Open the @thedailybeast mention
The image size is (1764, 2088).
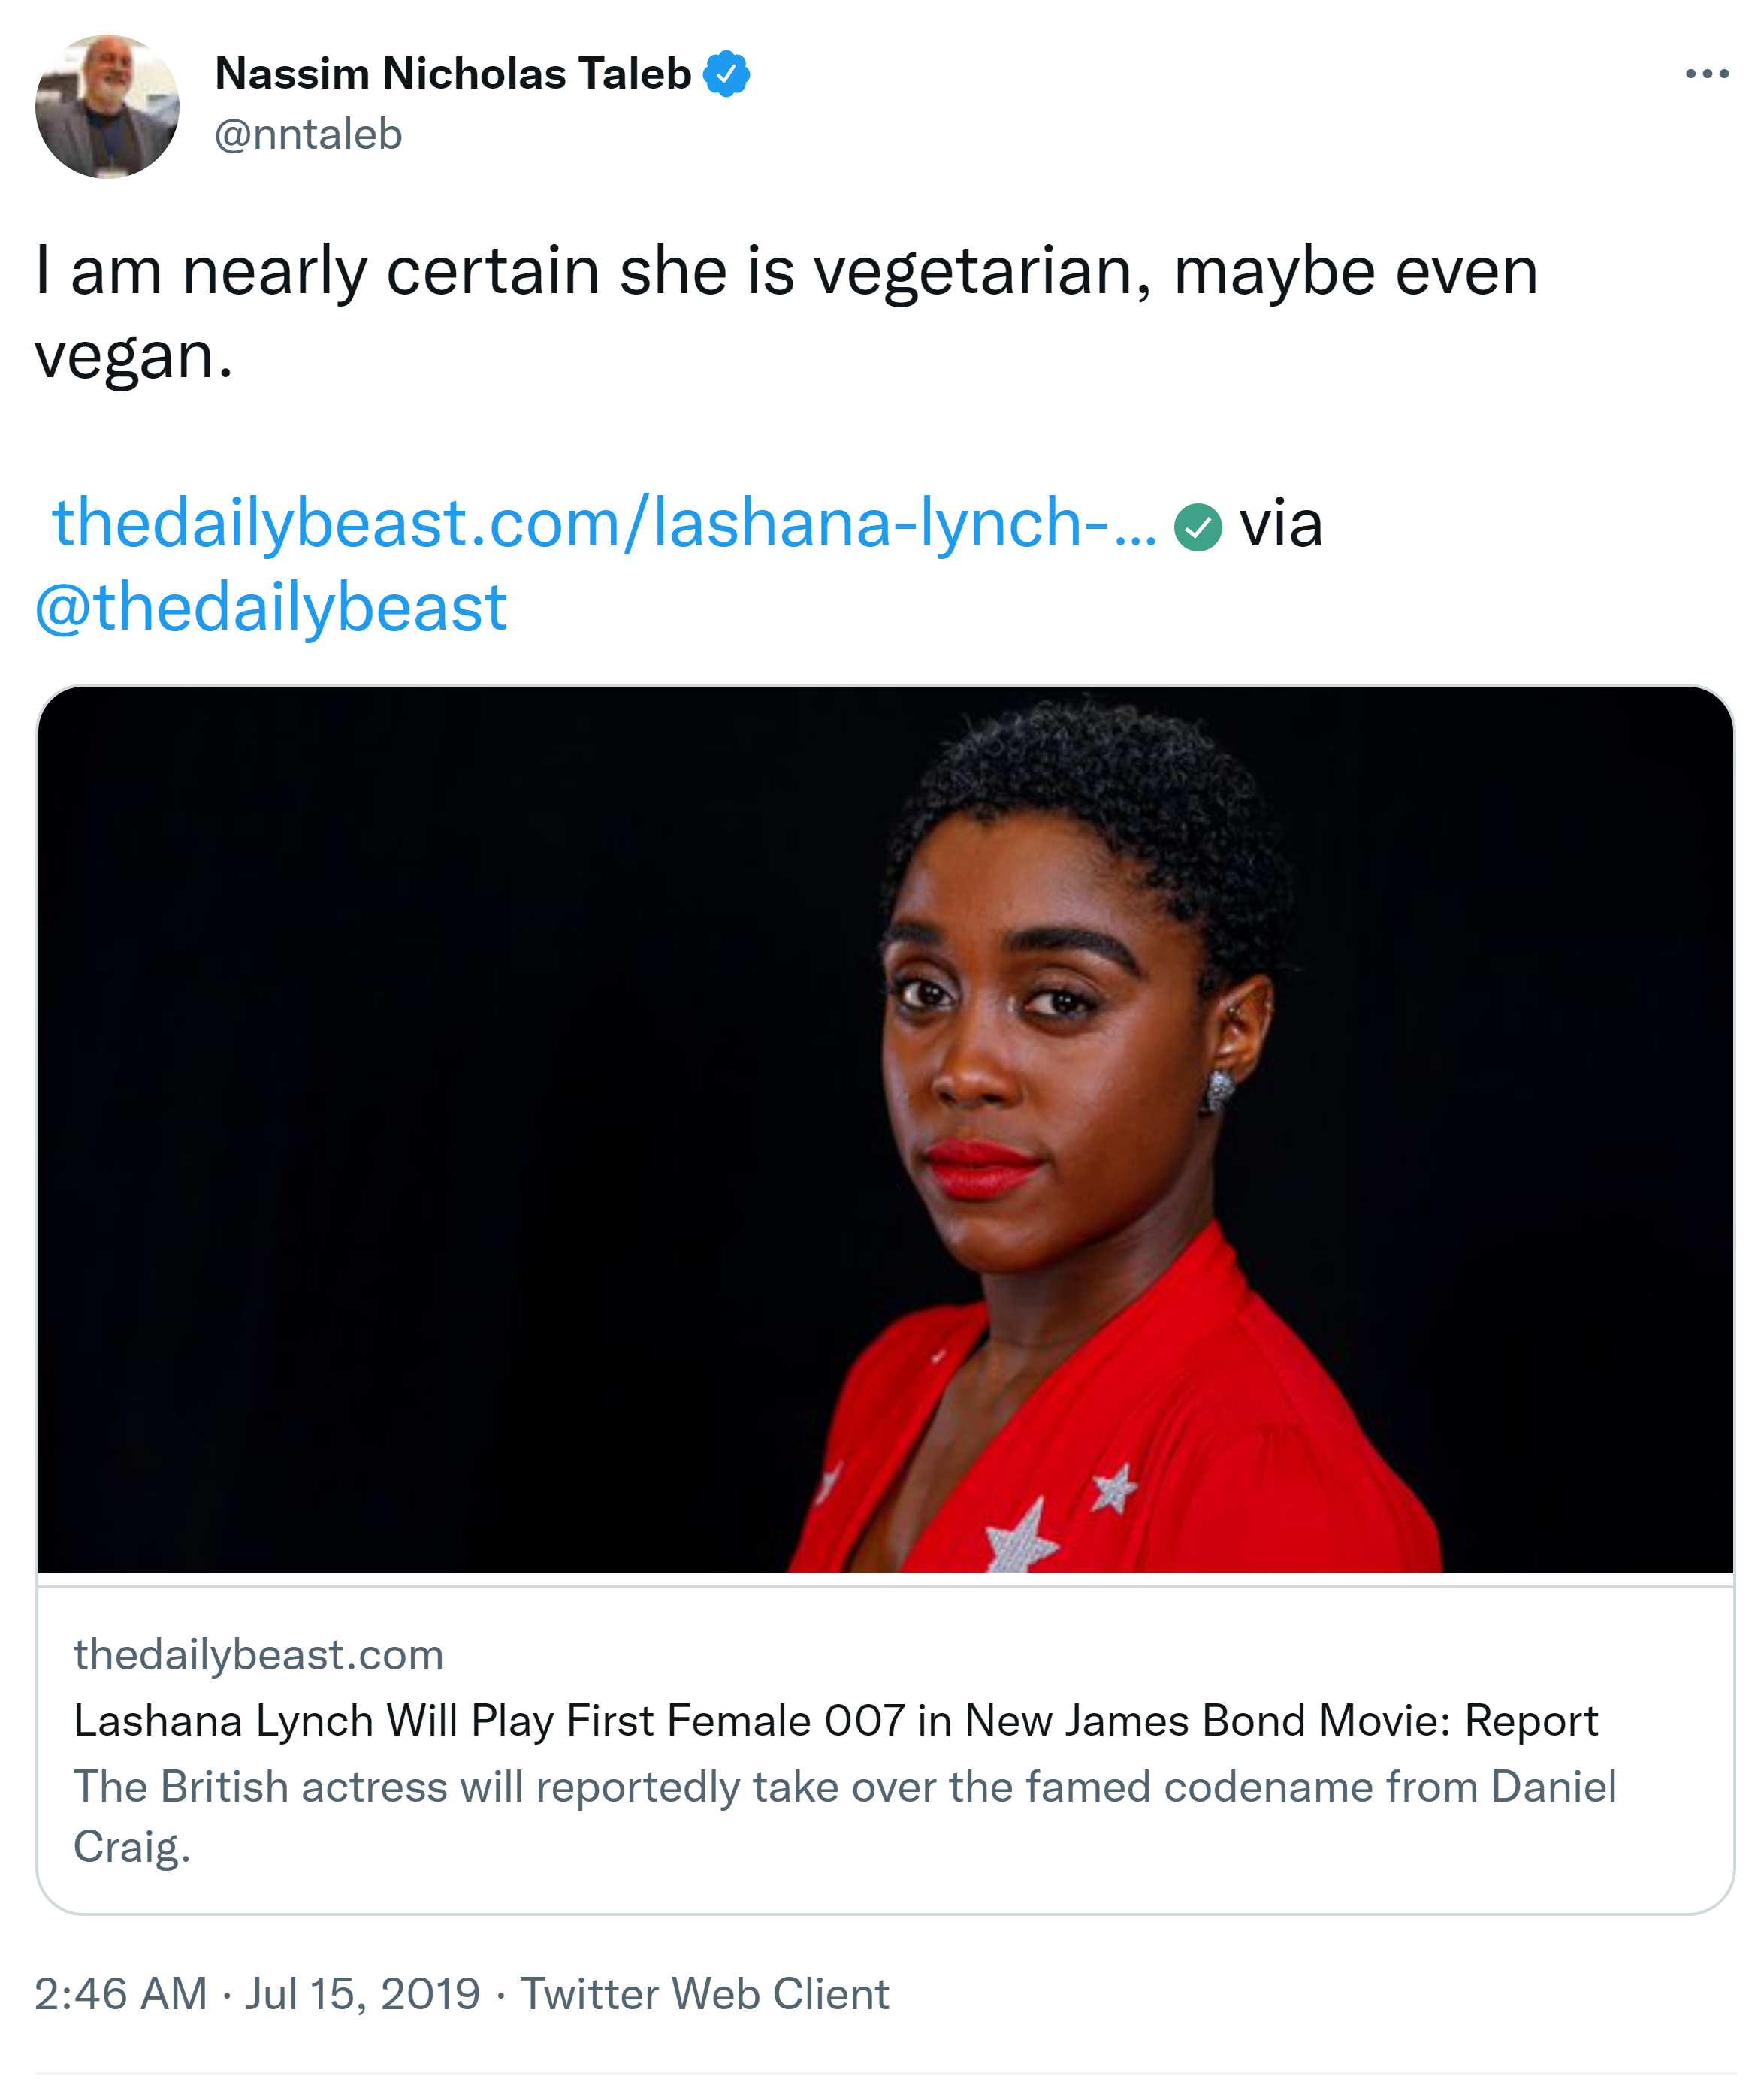(x=271, y=607)
